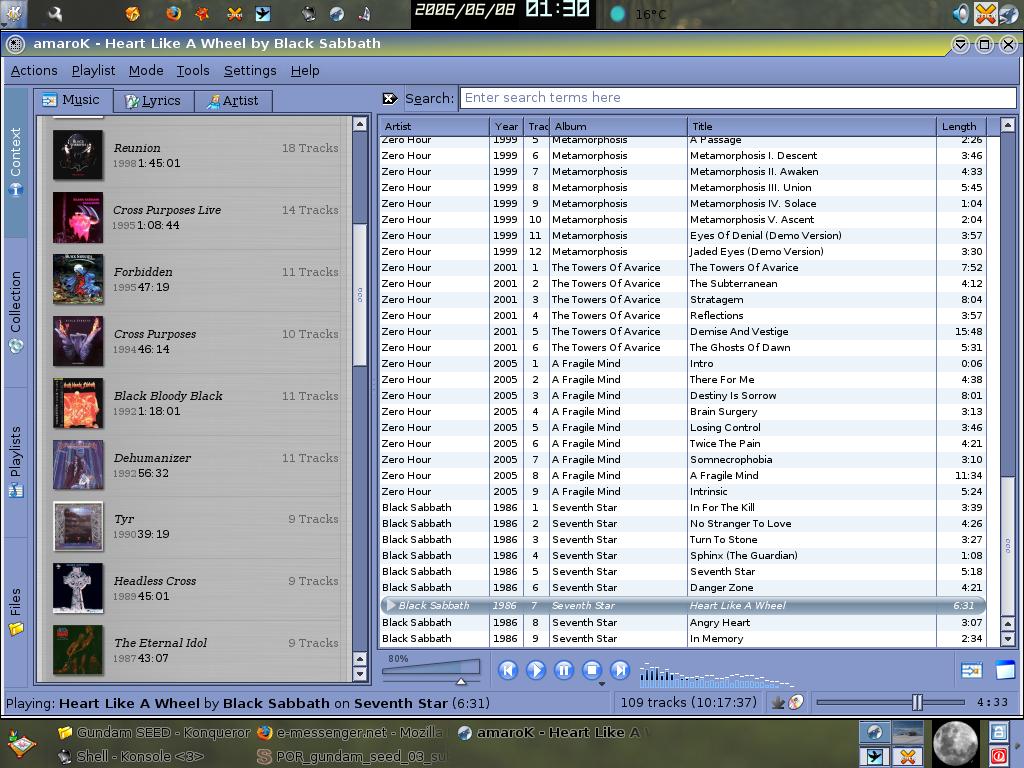
Task: Sort playlist by Artist column header
Action: 434,126
